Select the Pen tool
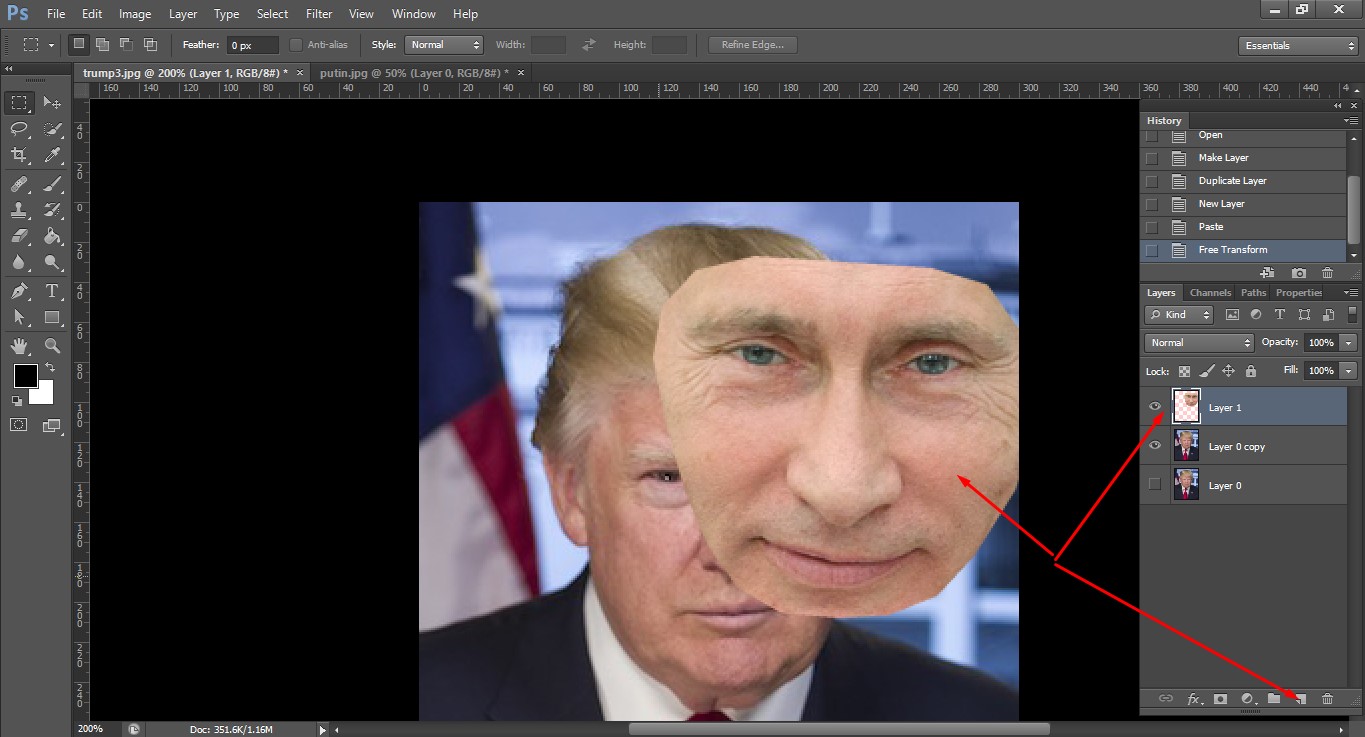 point(19,291)
